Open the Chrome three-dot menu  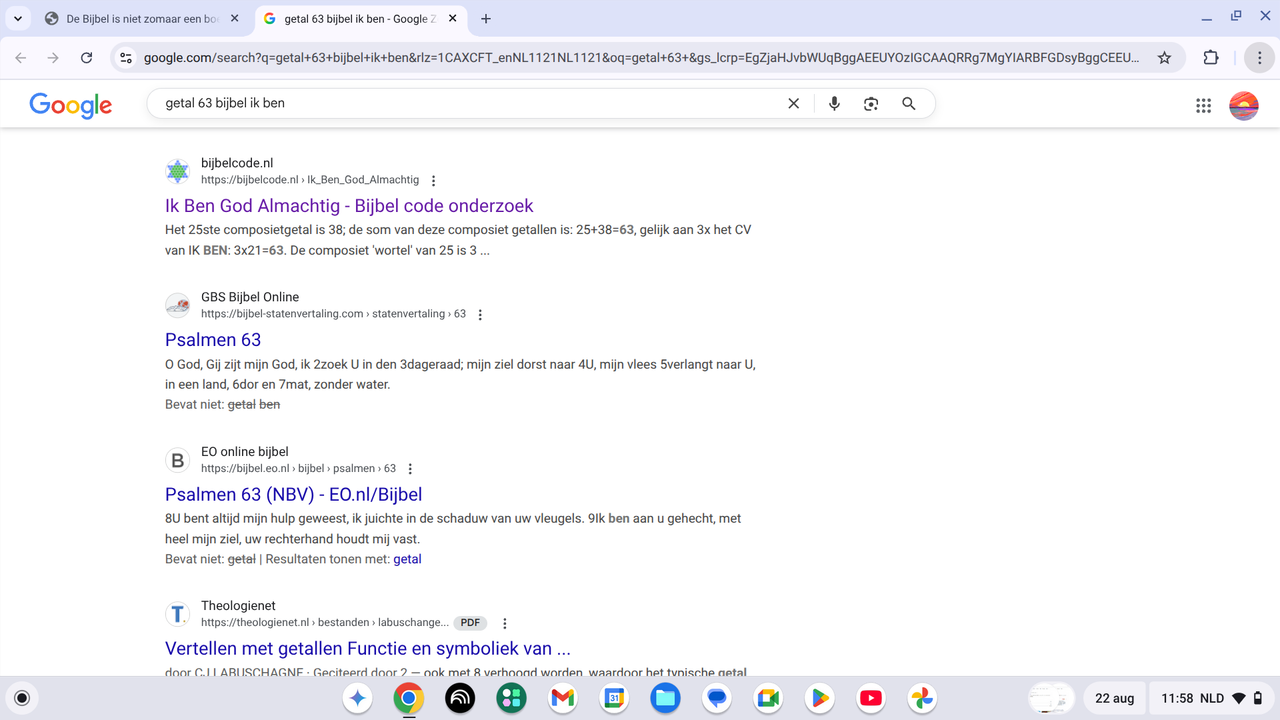click(x=1259, y=58)
